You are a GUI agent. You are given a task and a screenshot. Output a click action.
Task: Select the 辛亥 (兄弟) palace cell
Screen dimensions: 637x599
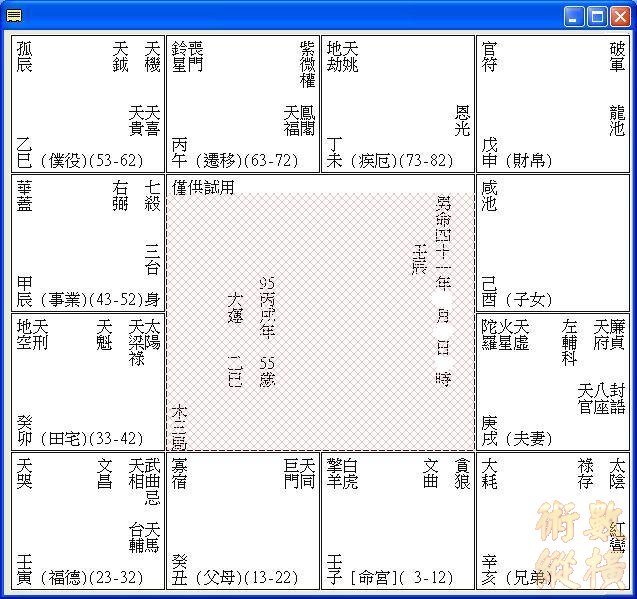click(x=551, y=520)
